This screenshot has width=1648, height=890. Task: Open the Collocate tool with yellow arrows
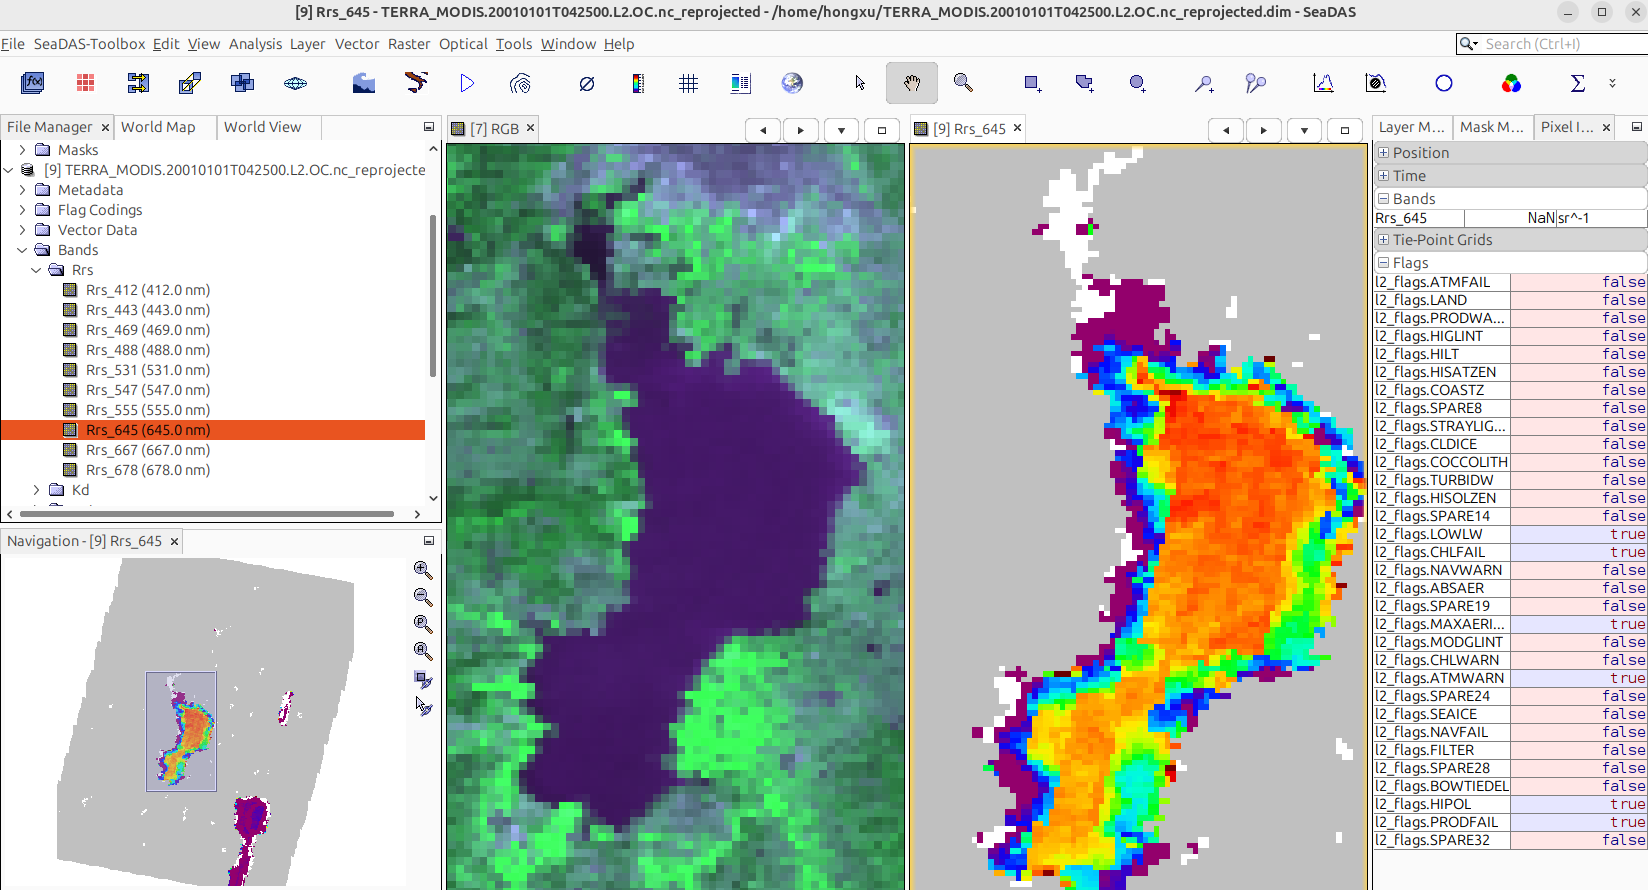click(x=138, y=83)
